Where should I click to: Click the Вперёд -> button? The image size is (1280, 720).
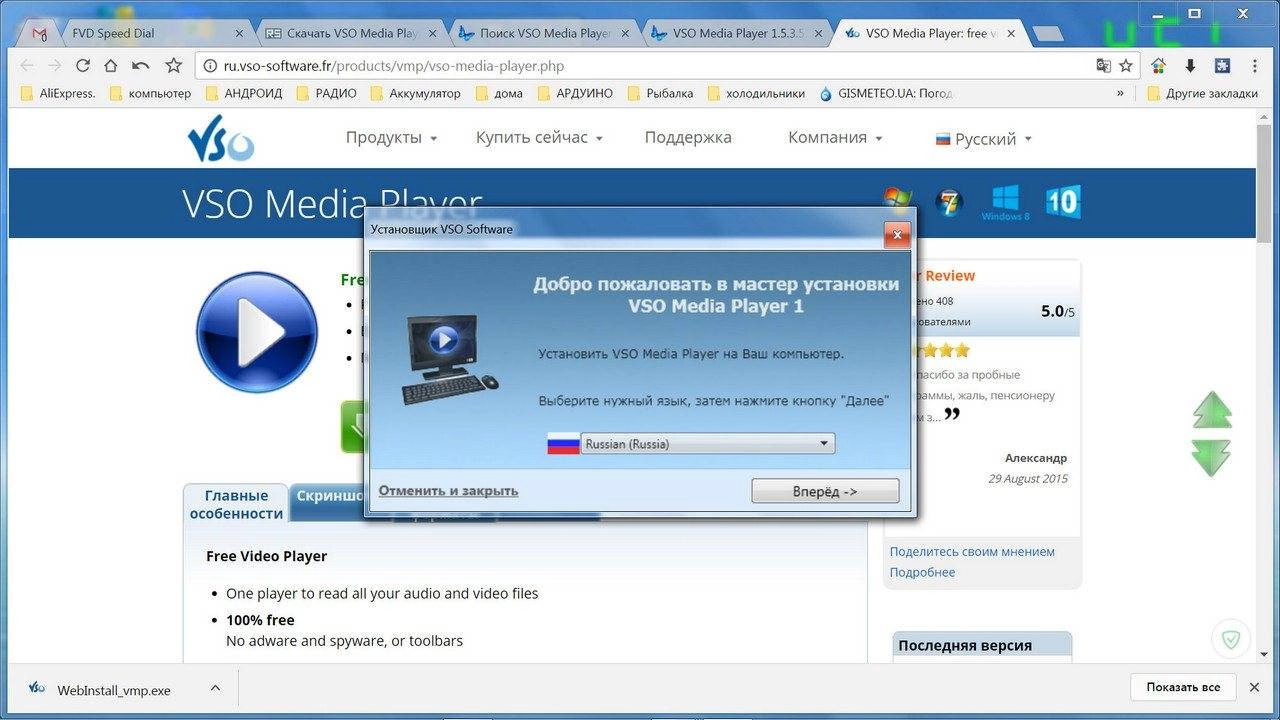coord(825,491)
